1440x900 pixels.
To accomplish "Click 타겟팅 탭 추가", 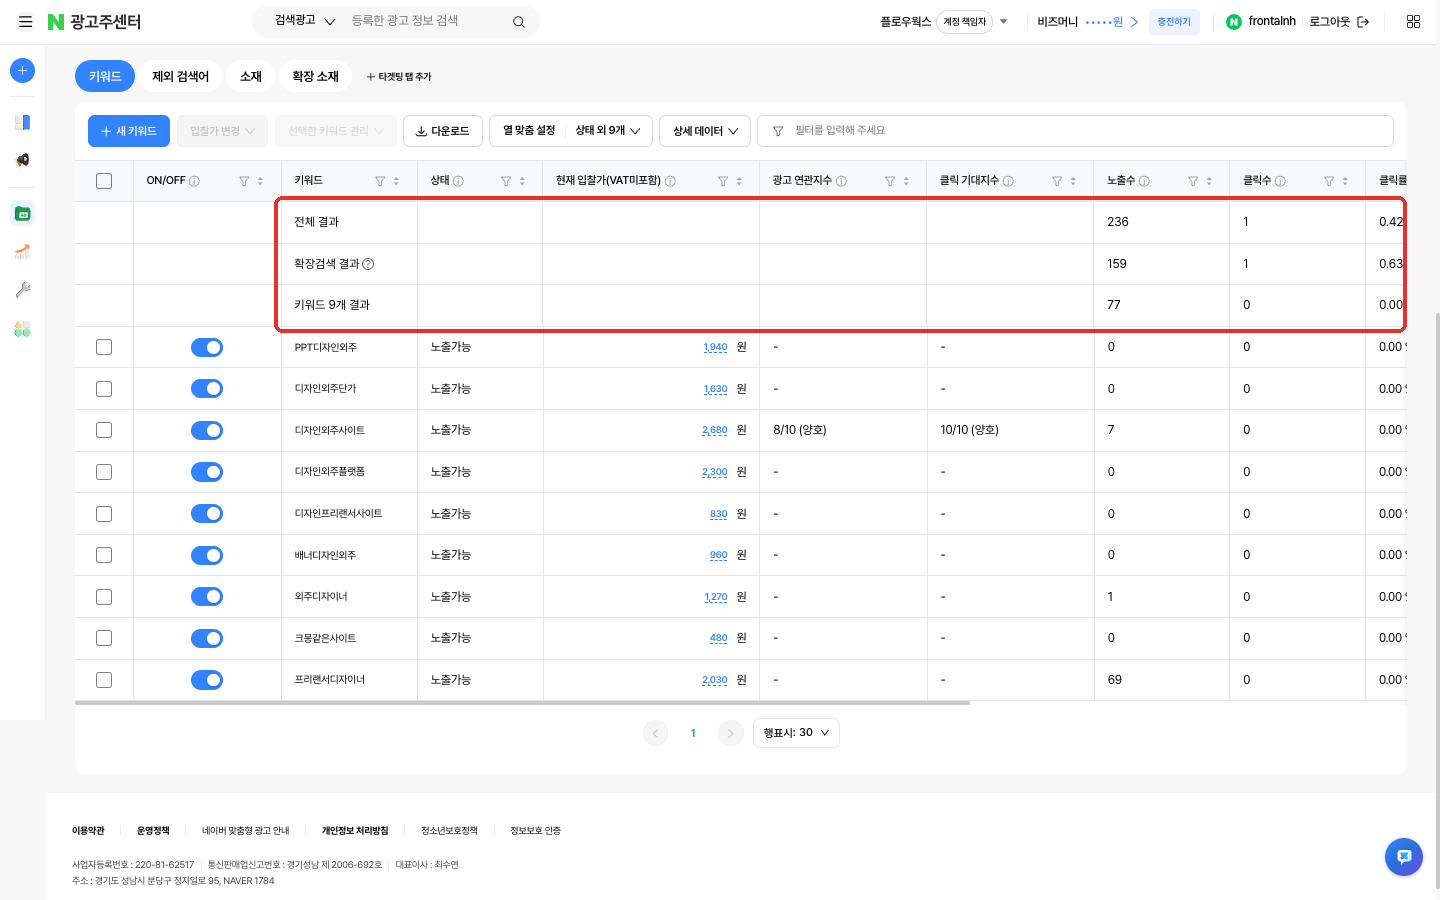I will [399, 77].
